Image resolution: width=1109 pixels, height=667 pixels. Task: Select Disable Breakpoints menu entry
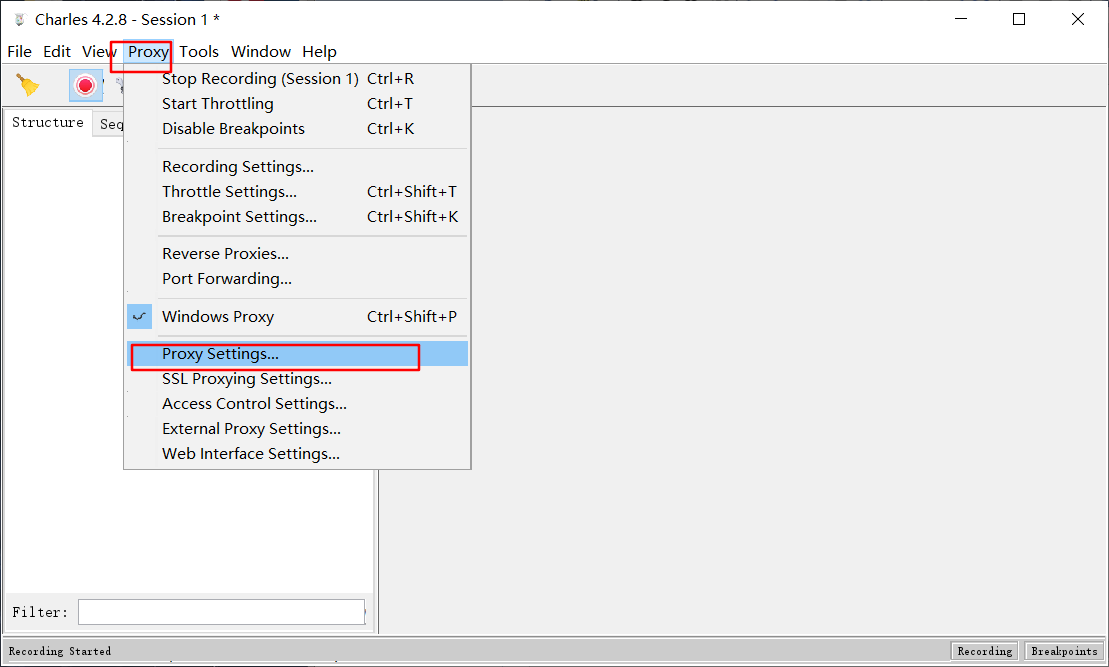click(297, 129)
